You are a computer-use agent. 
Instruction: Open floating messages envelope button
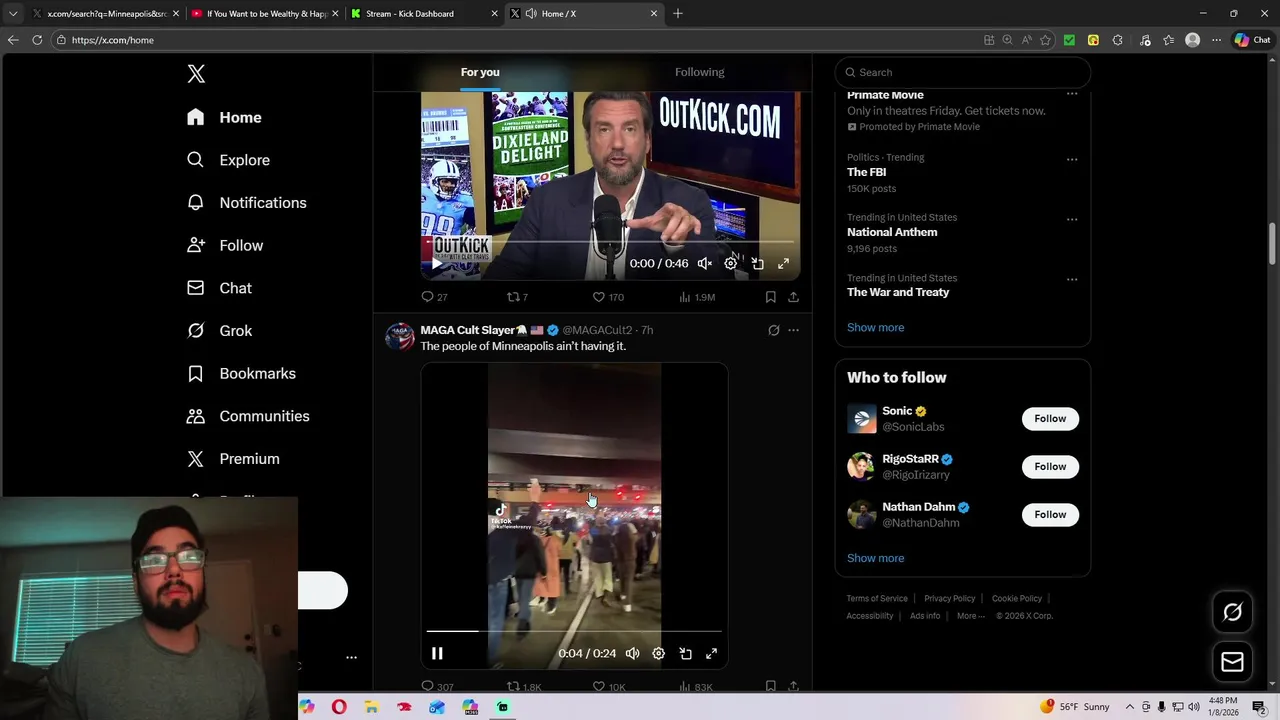click(x=1232, y=662)
